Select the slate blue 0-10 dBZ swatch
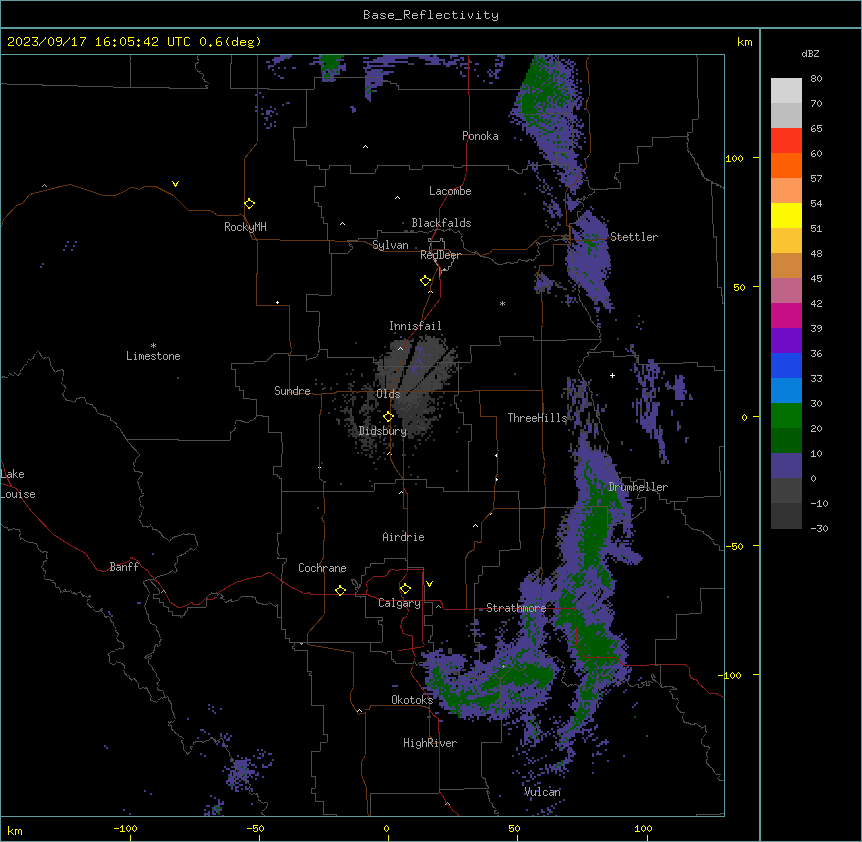This screenshot has width=862, height=842. coord(786,466)
